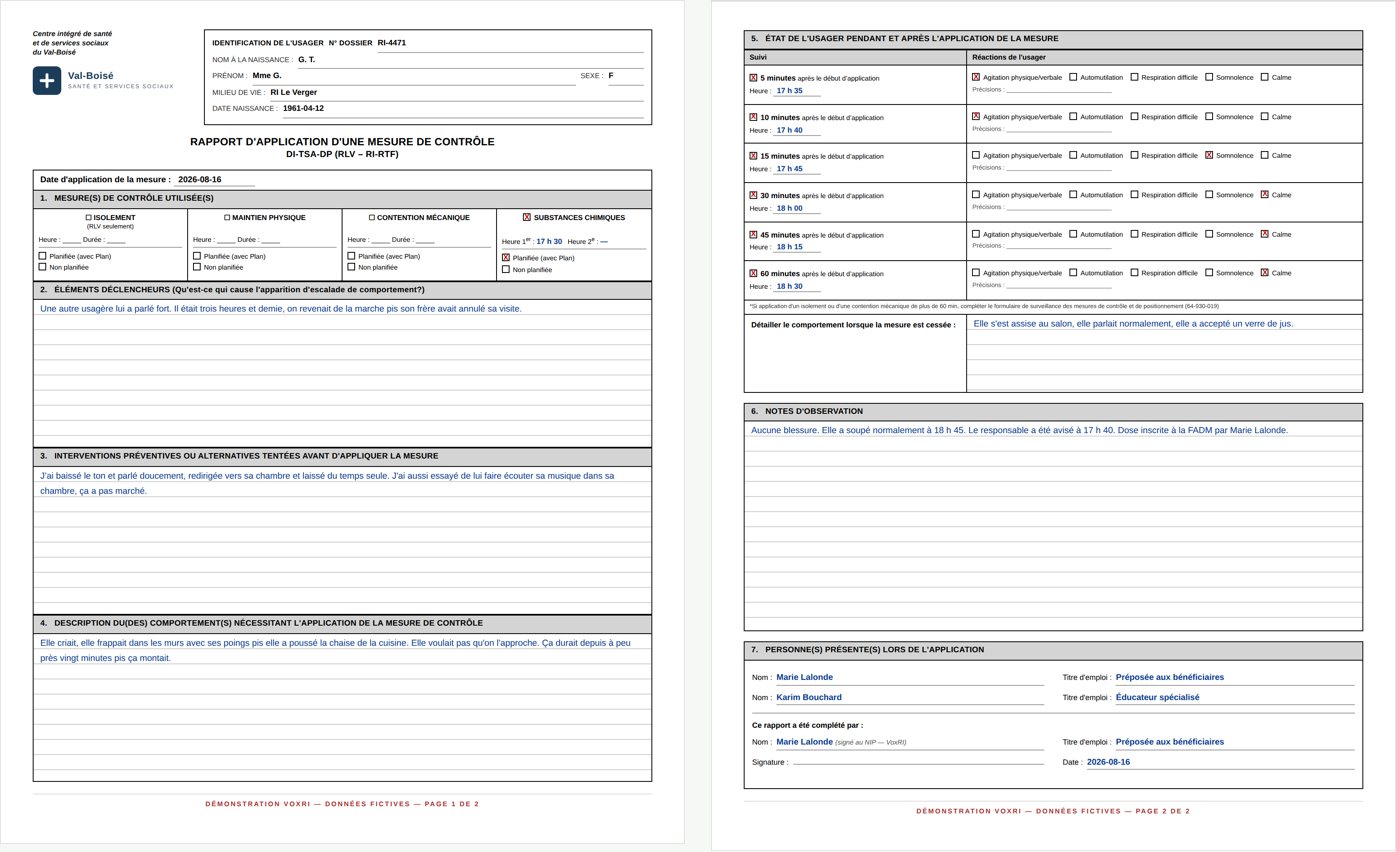
Task: Uncheck the 60 minutes suivi checkbox
Action: pos(754,273)
